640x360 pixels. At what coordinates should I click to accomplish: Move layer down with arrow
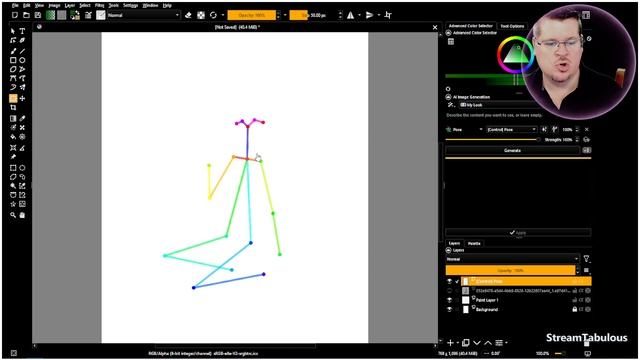point(477,343)
